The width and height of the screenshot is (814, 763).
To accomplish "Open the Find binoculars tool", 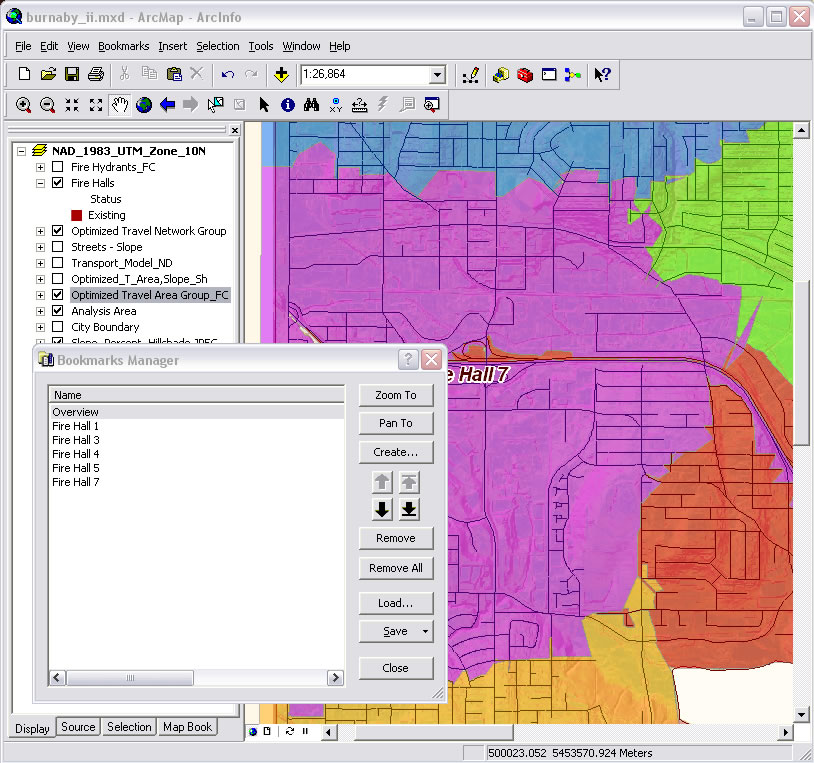I will coord(311,104).
